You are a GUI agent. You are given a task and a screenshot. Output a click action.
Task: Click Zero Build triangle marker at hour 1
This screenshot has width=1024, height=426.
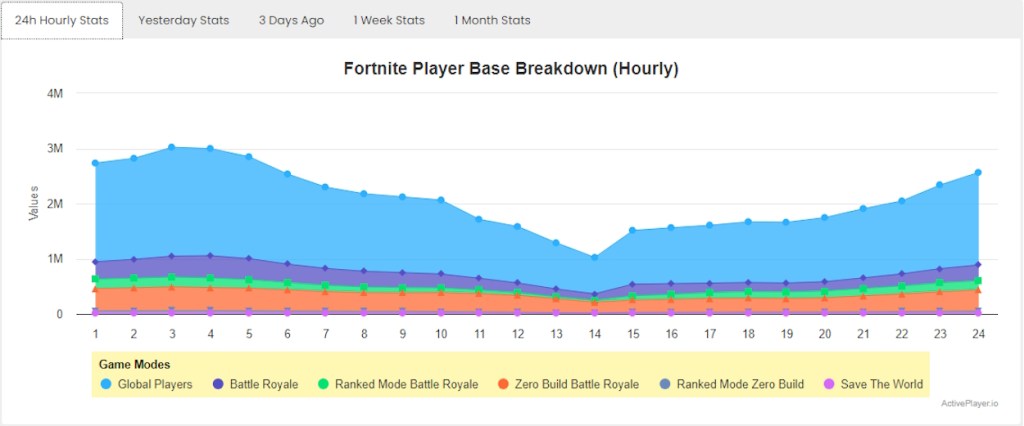pos(95,288)
